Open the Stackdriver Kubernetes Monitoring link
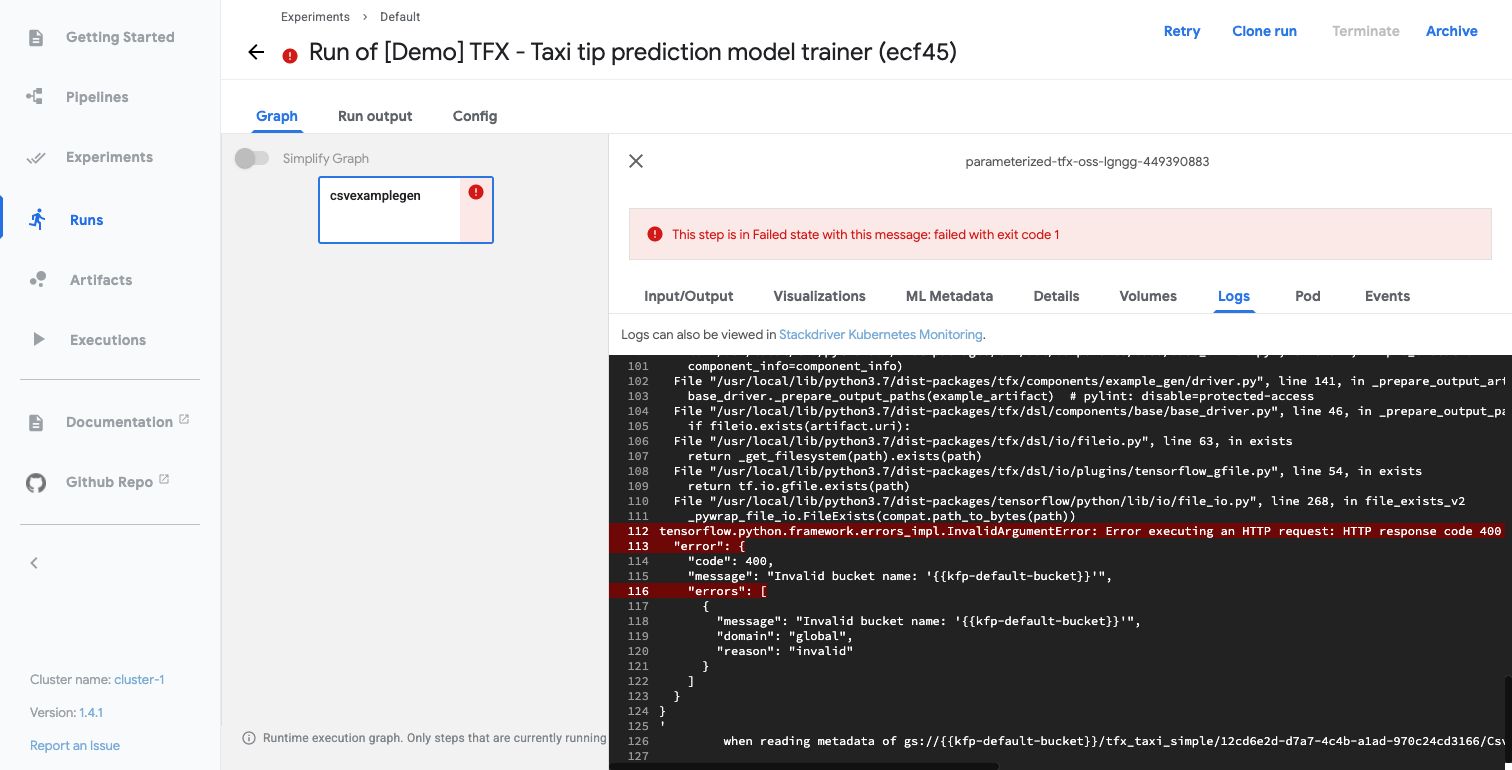The width and height of the screenshot is (1512, 770). point(881,335)
